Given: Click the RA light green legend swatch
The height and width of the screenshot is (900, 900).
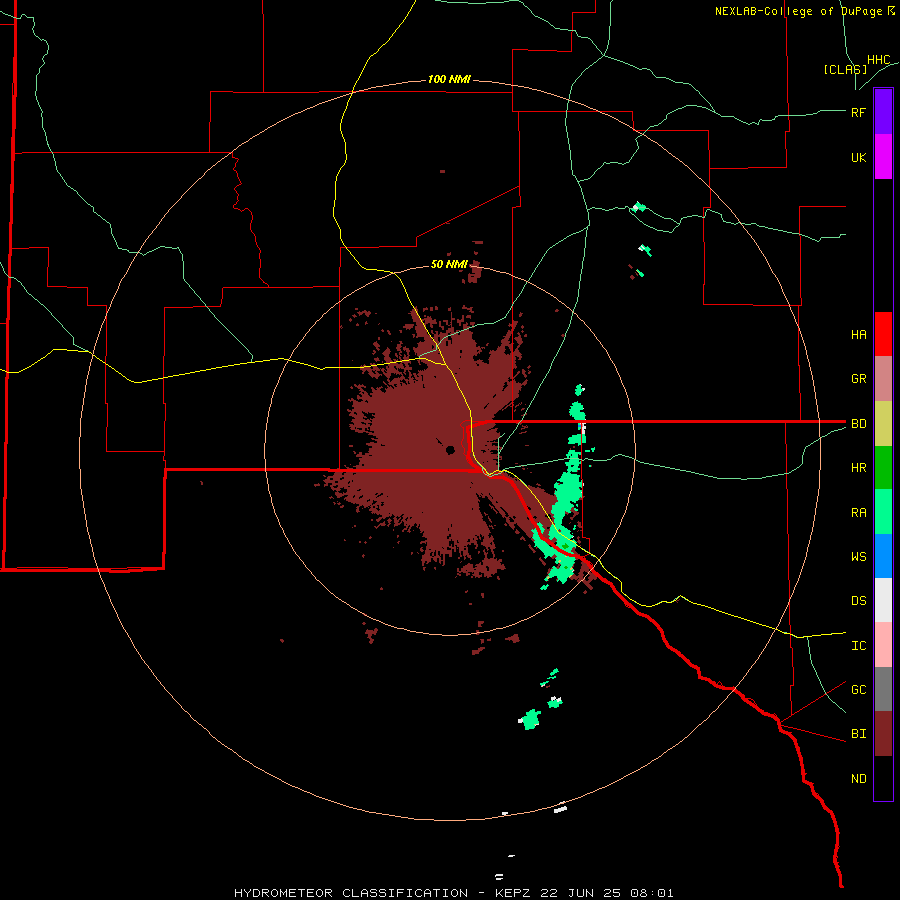Looking at the screenshot, I should [883, 512].
